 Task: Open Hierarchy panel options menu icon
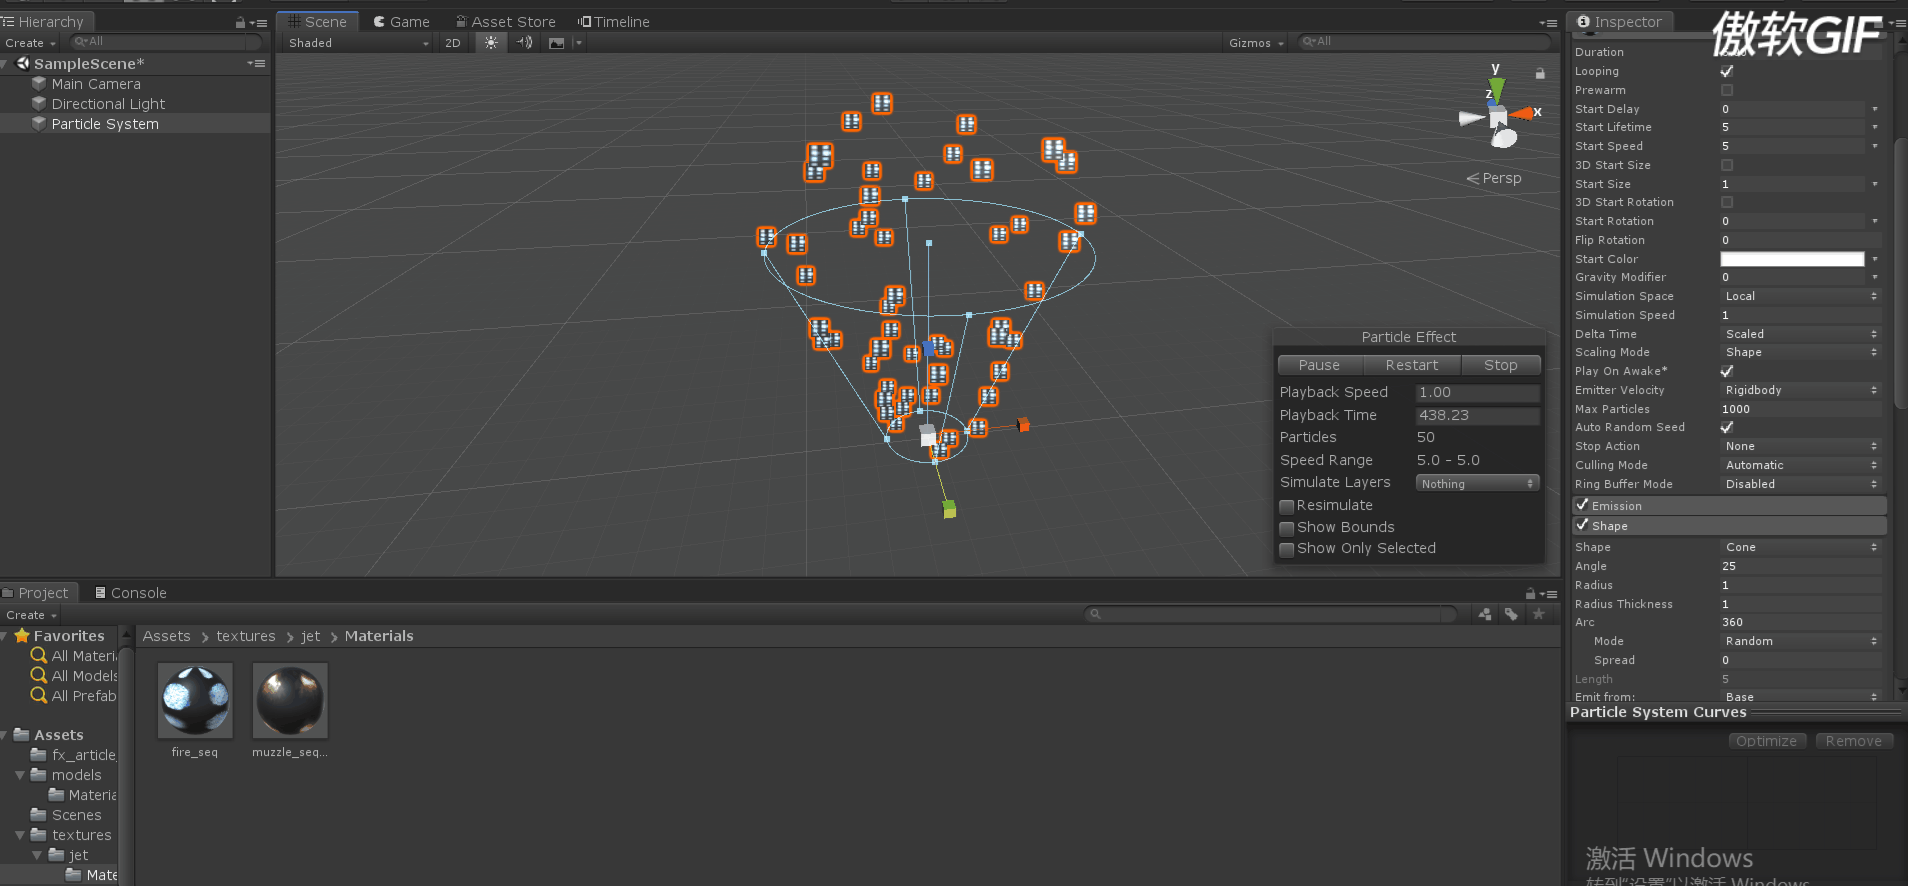point(259,22)
